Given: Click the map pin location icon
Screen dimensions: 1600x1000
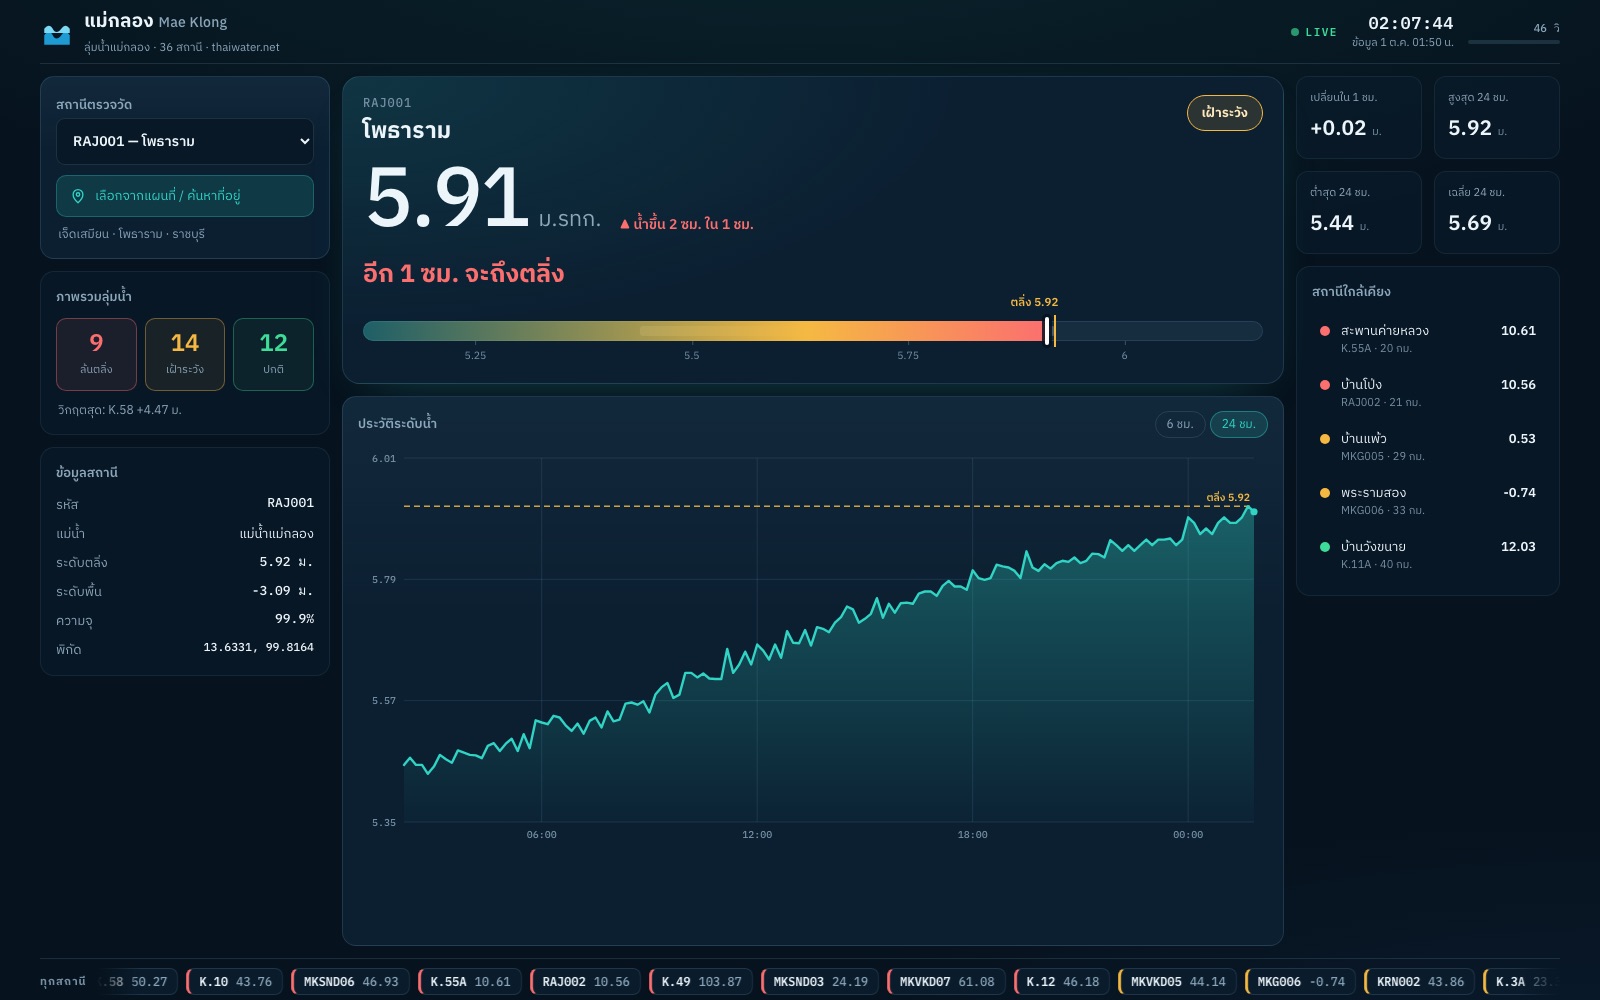Looking at the screenshot, I should pyautogui.click(x=78, y=196).
